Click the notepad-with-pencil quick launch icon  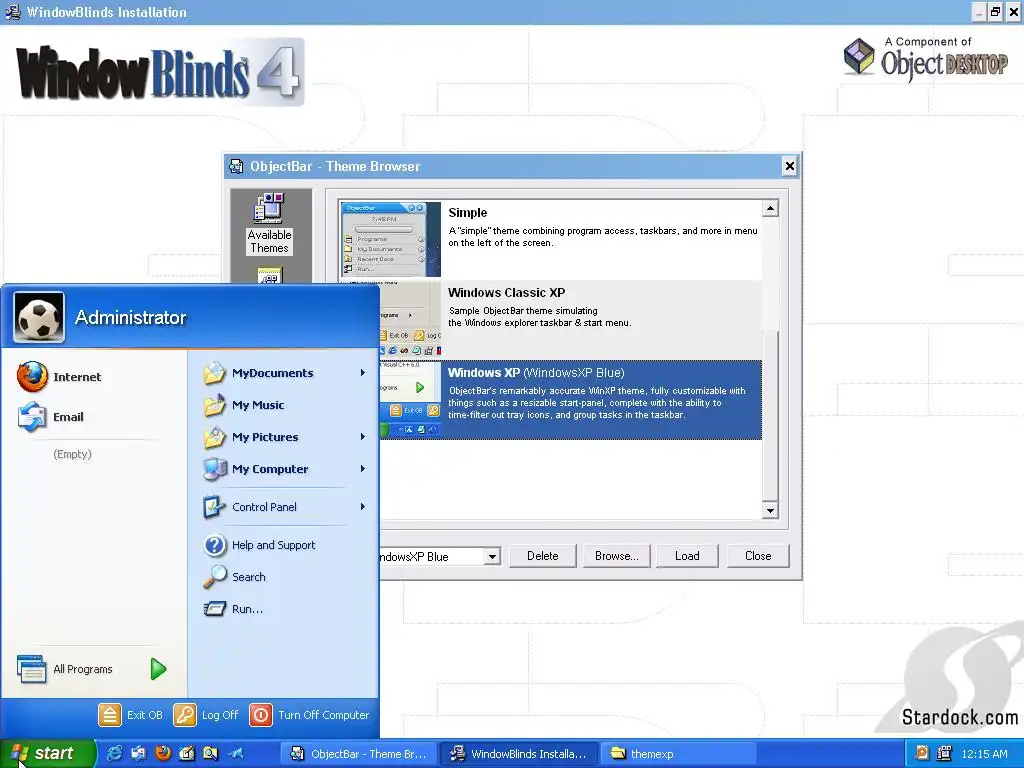click(187, 754)
